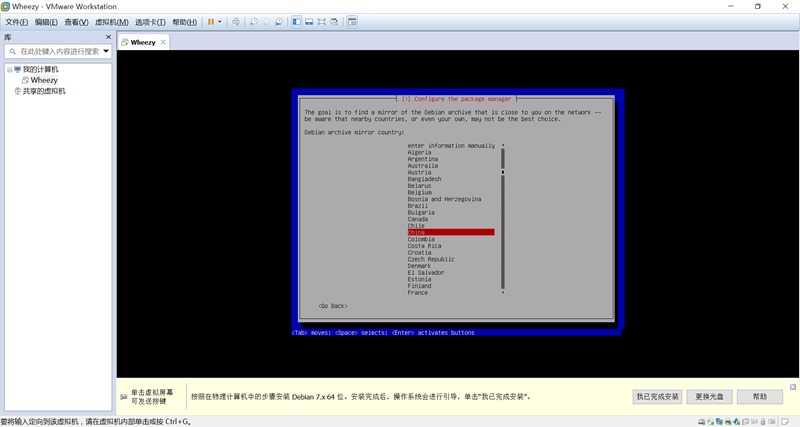
Task: Open the dropdown arrow beside the pause icon
Action: [x=220, y=22]
